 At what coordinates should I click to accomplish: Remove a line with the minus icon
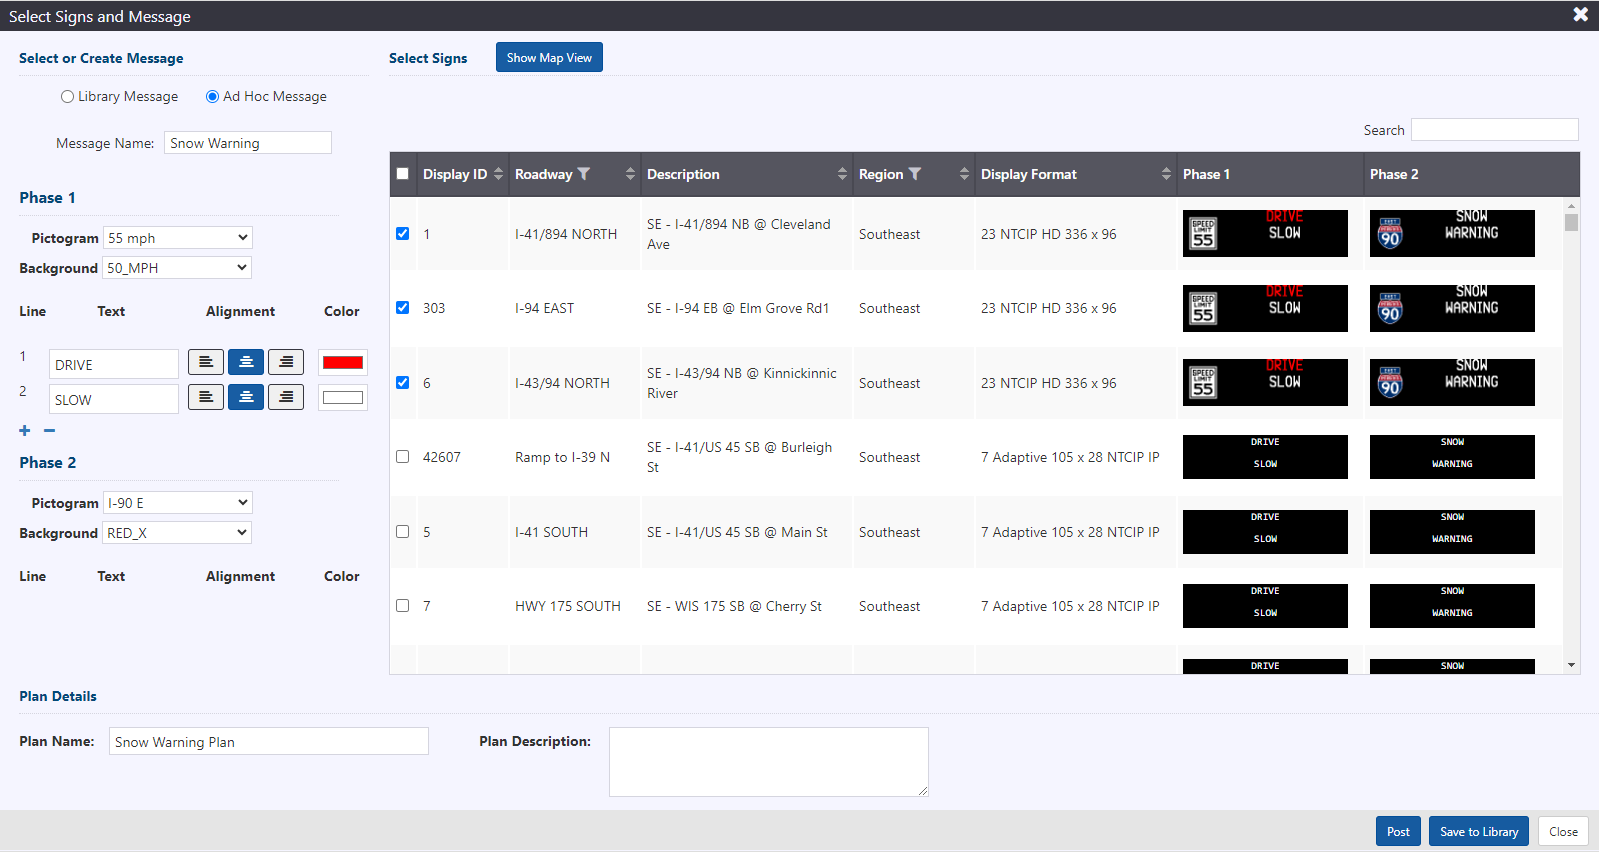[49, 430]
